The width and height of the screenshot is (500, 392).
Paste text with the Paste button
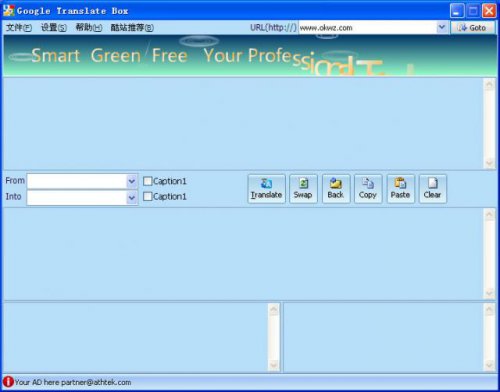point(400,189)
